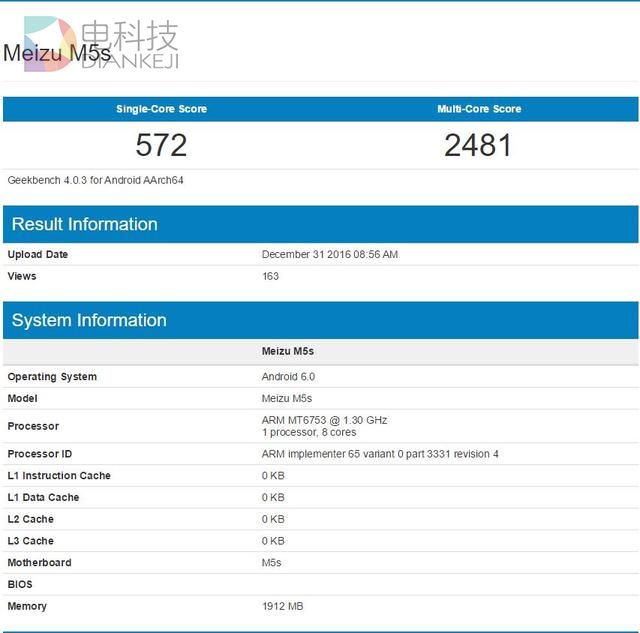The height and width of the screenshot is (633, 640).
Task: Select the Android 6.0 value
Action: (288, 377)
